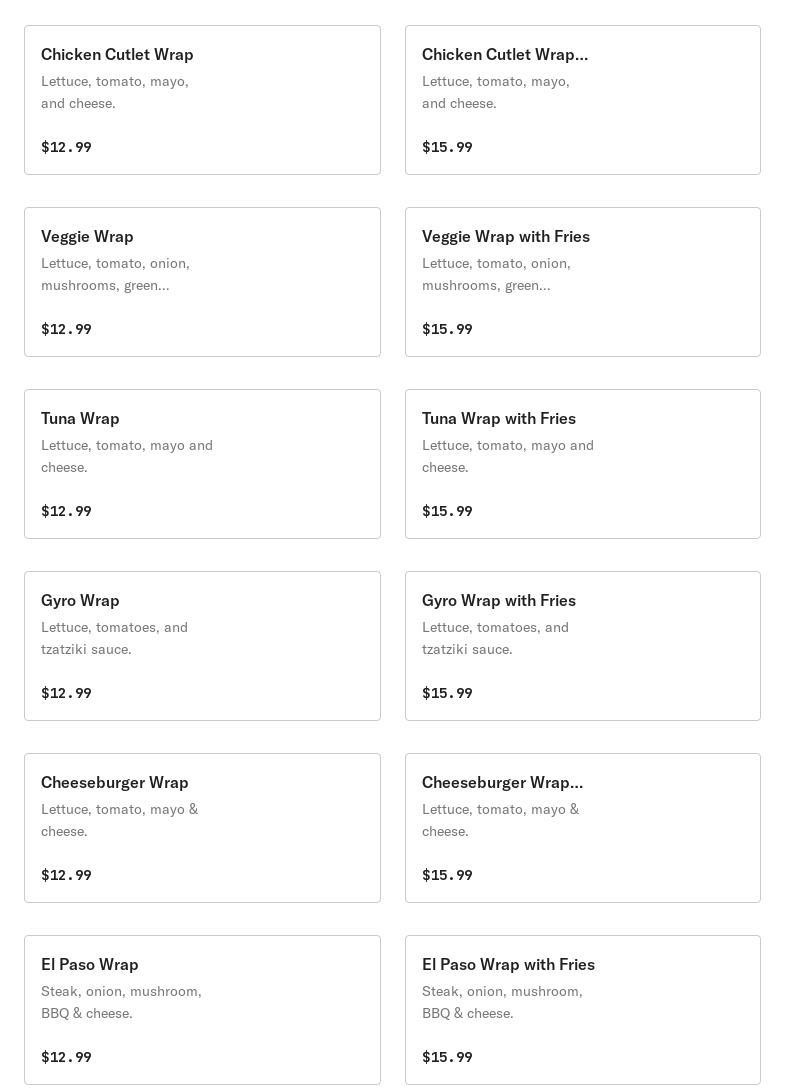Click the El Paso Wrap with Fries title text
Image resolution: width=785 pixels, height=1090 pixels.
(x=508, y=964)
